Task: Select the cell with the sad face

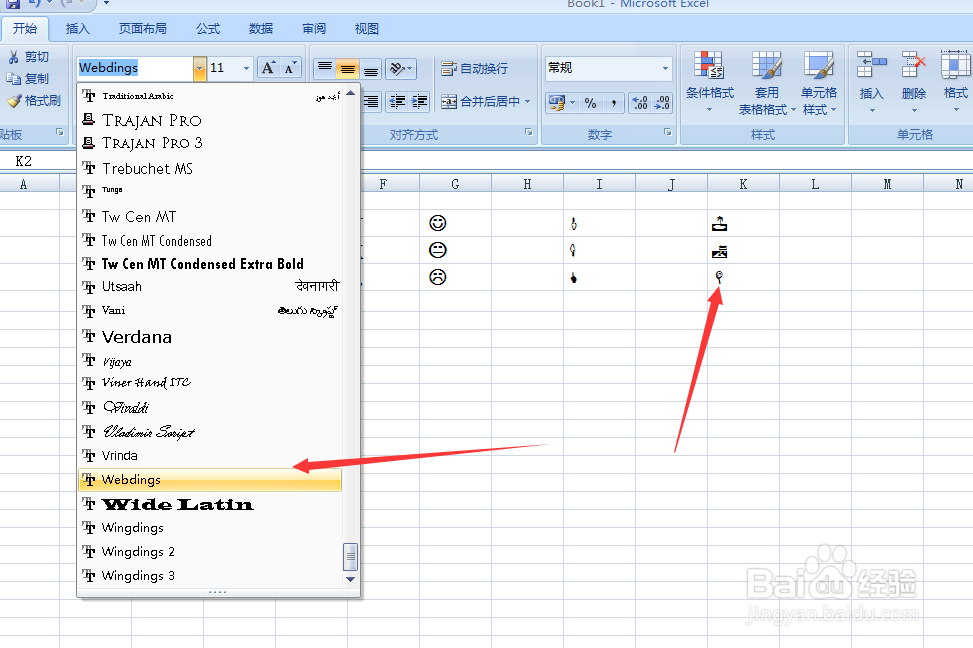Action: click(455, 277)
